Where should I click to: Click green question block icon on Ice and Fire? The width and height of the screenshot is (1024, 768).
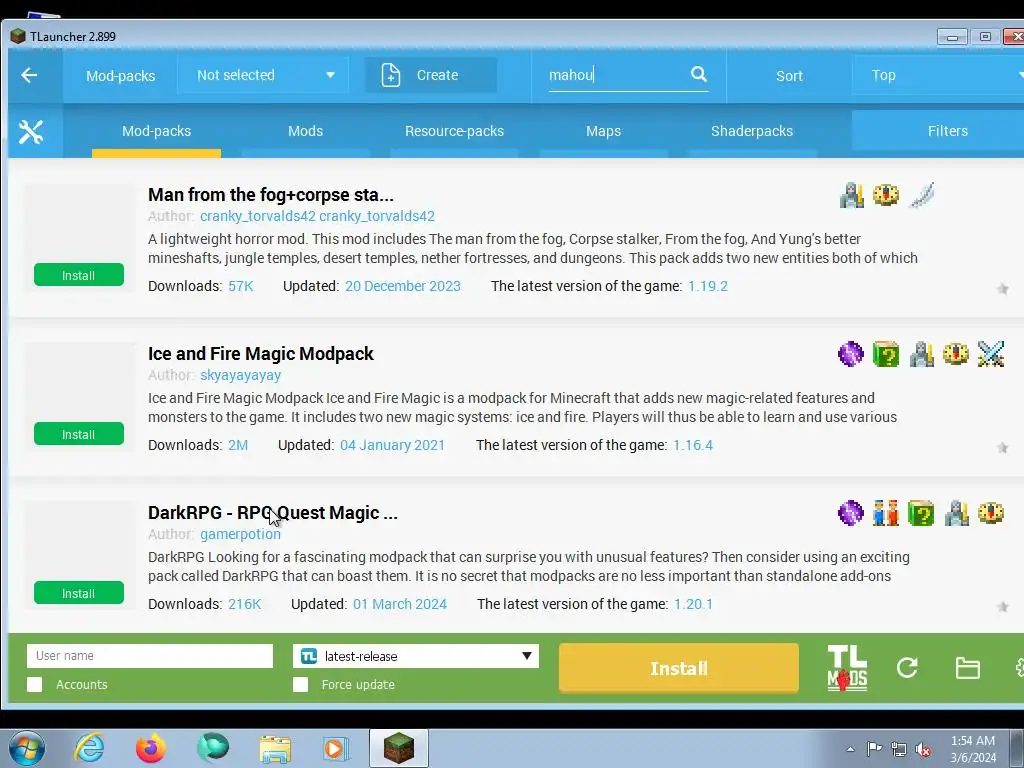[886, 354]
